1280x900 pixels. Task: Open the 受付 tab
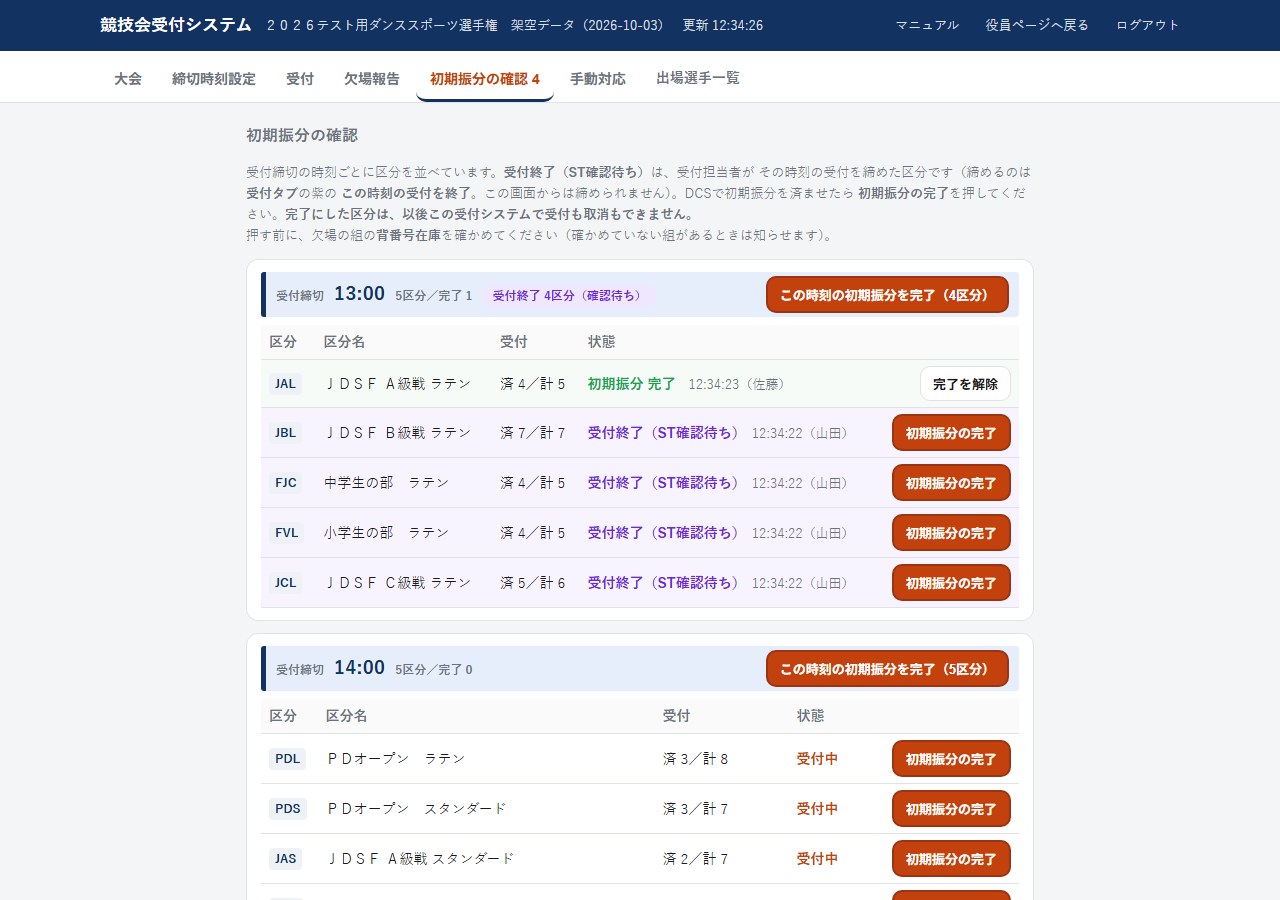coord(300,78)
